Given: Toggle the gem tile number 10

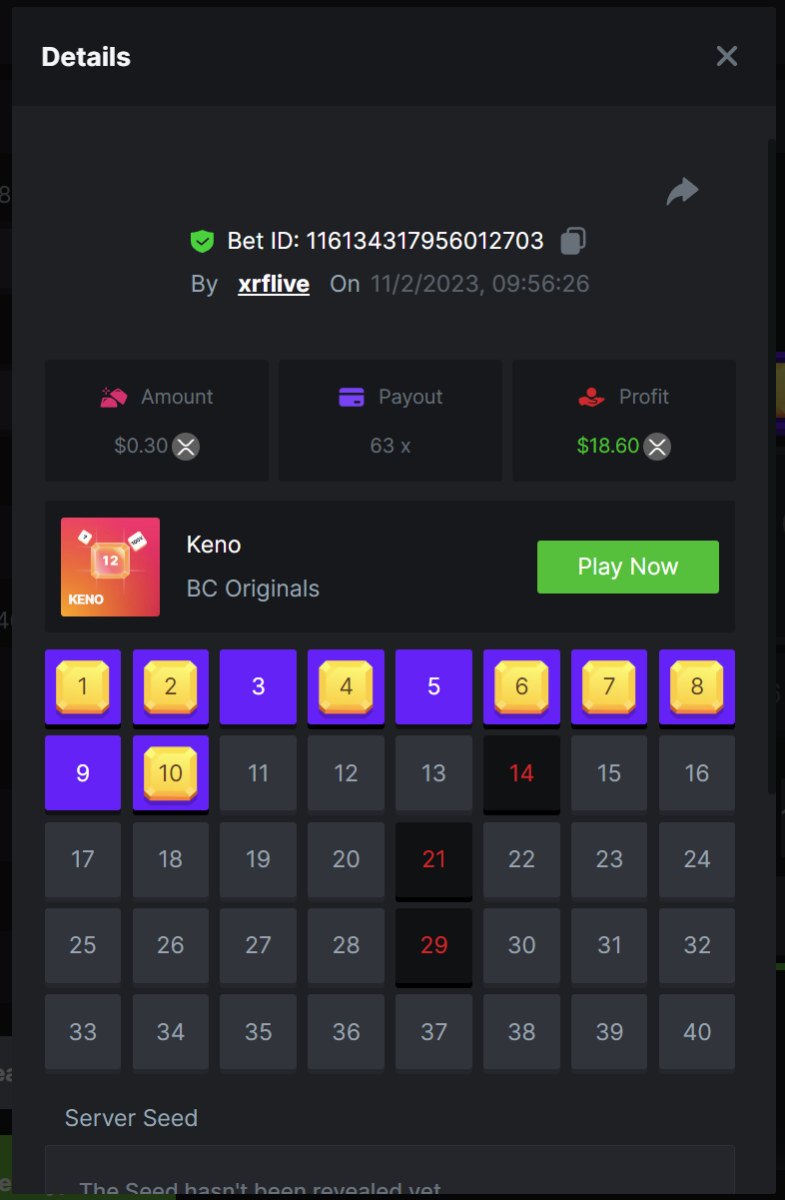Looking at the screenshot, I should 171,773.
